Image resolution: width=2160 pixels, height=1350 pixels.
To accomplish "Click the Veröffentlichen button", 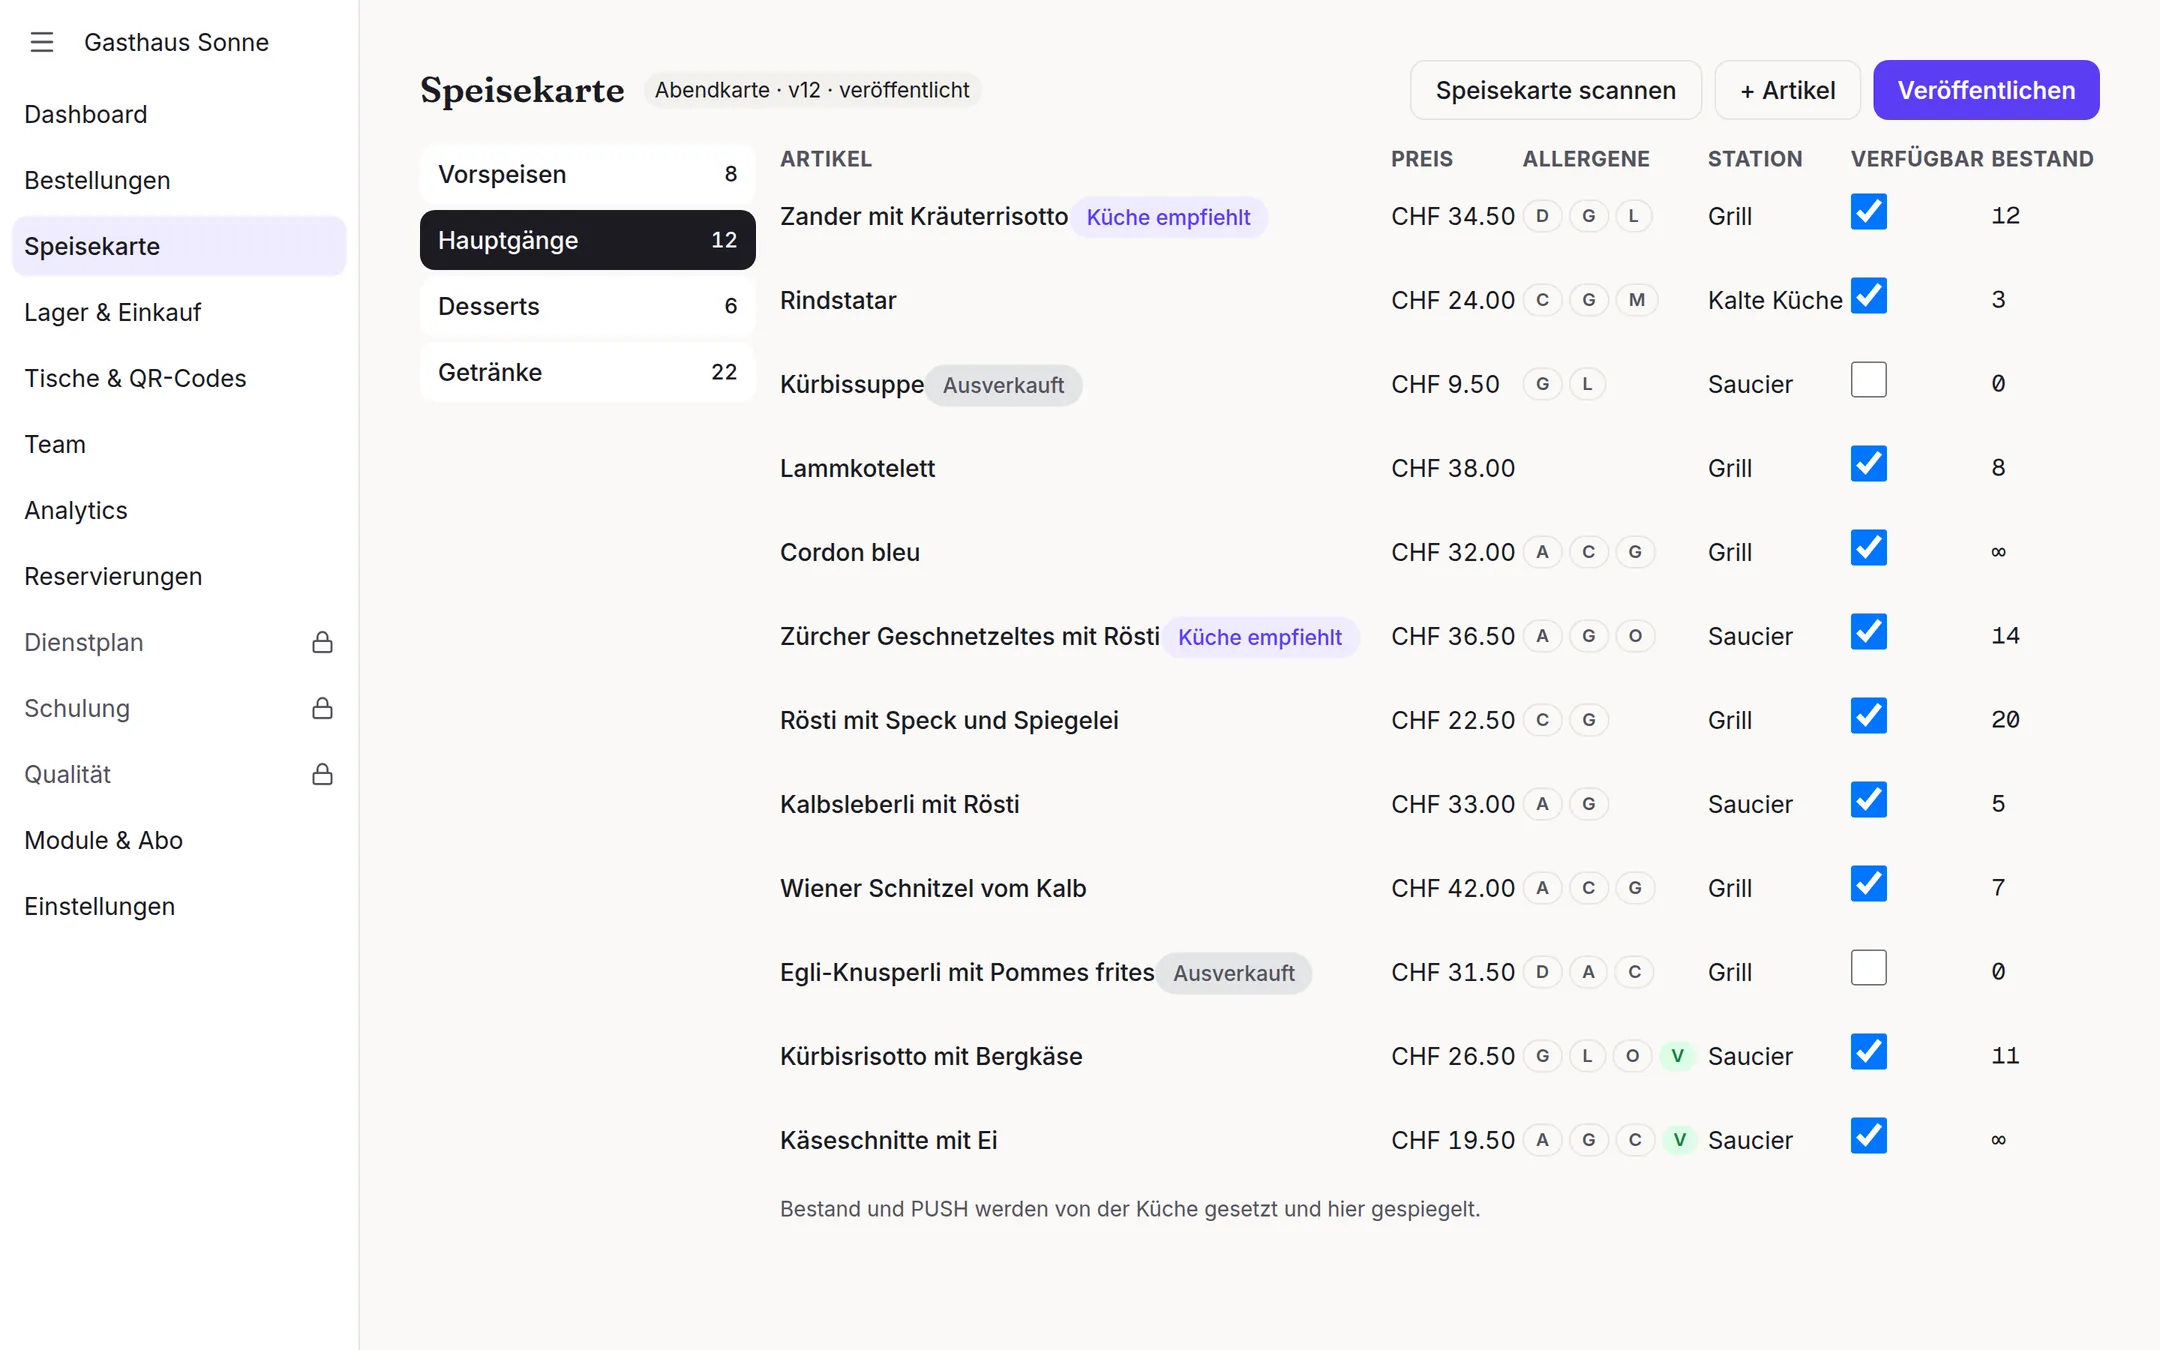I will click(1986, 90).
